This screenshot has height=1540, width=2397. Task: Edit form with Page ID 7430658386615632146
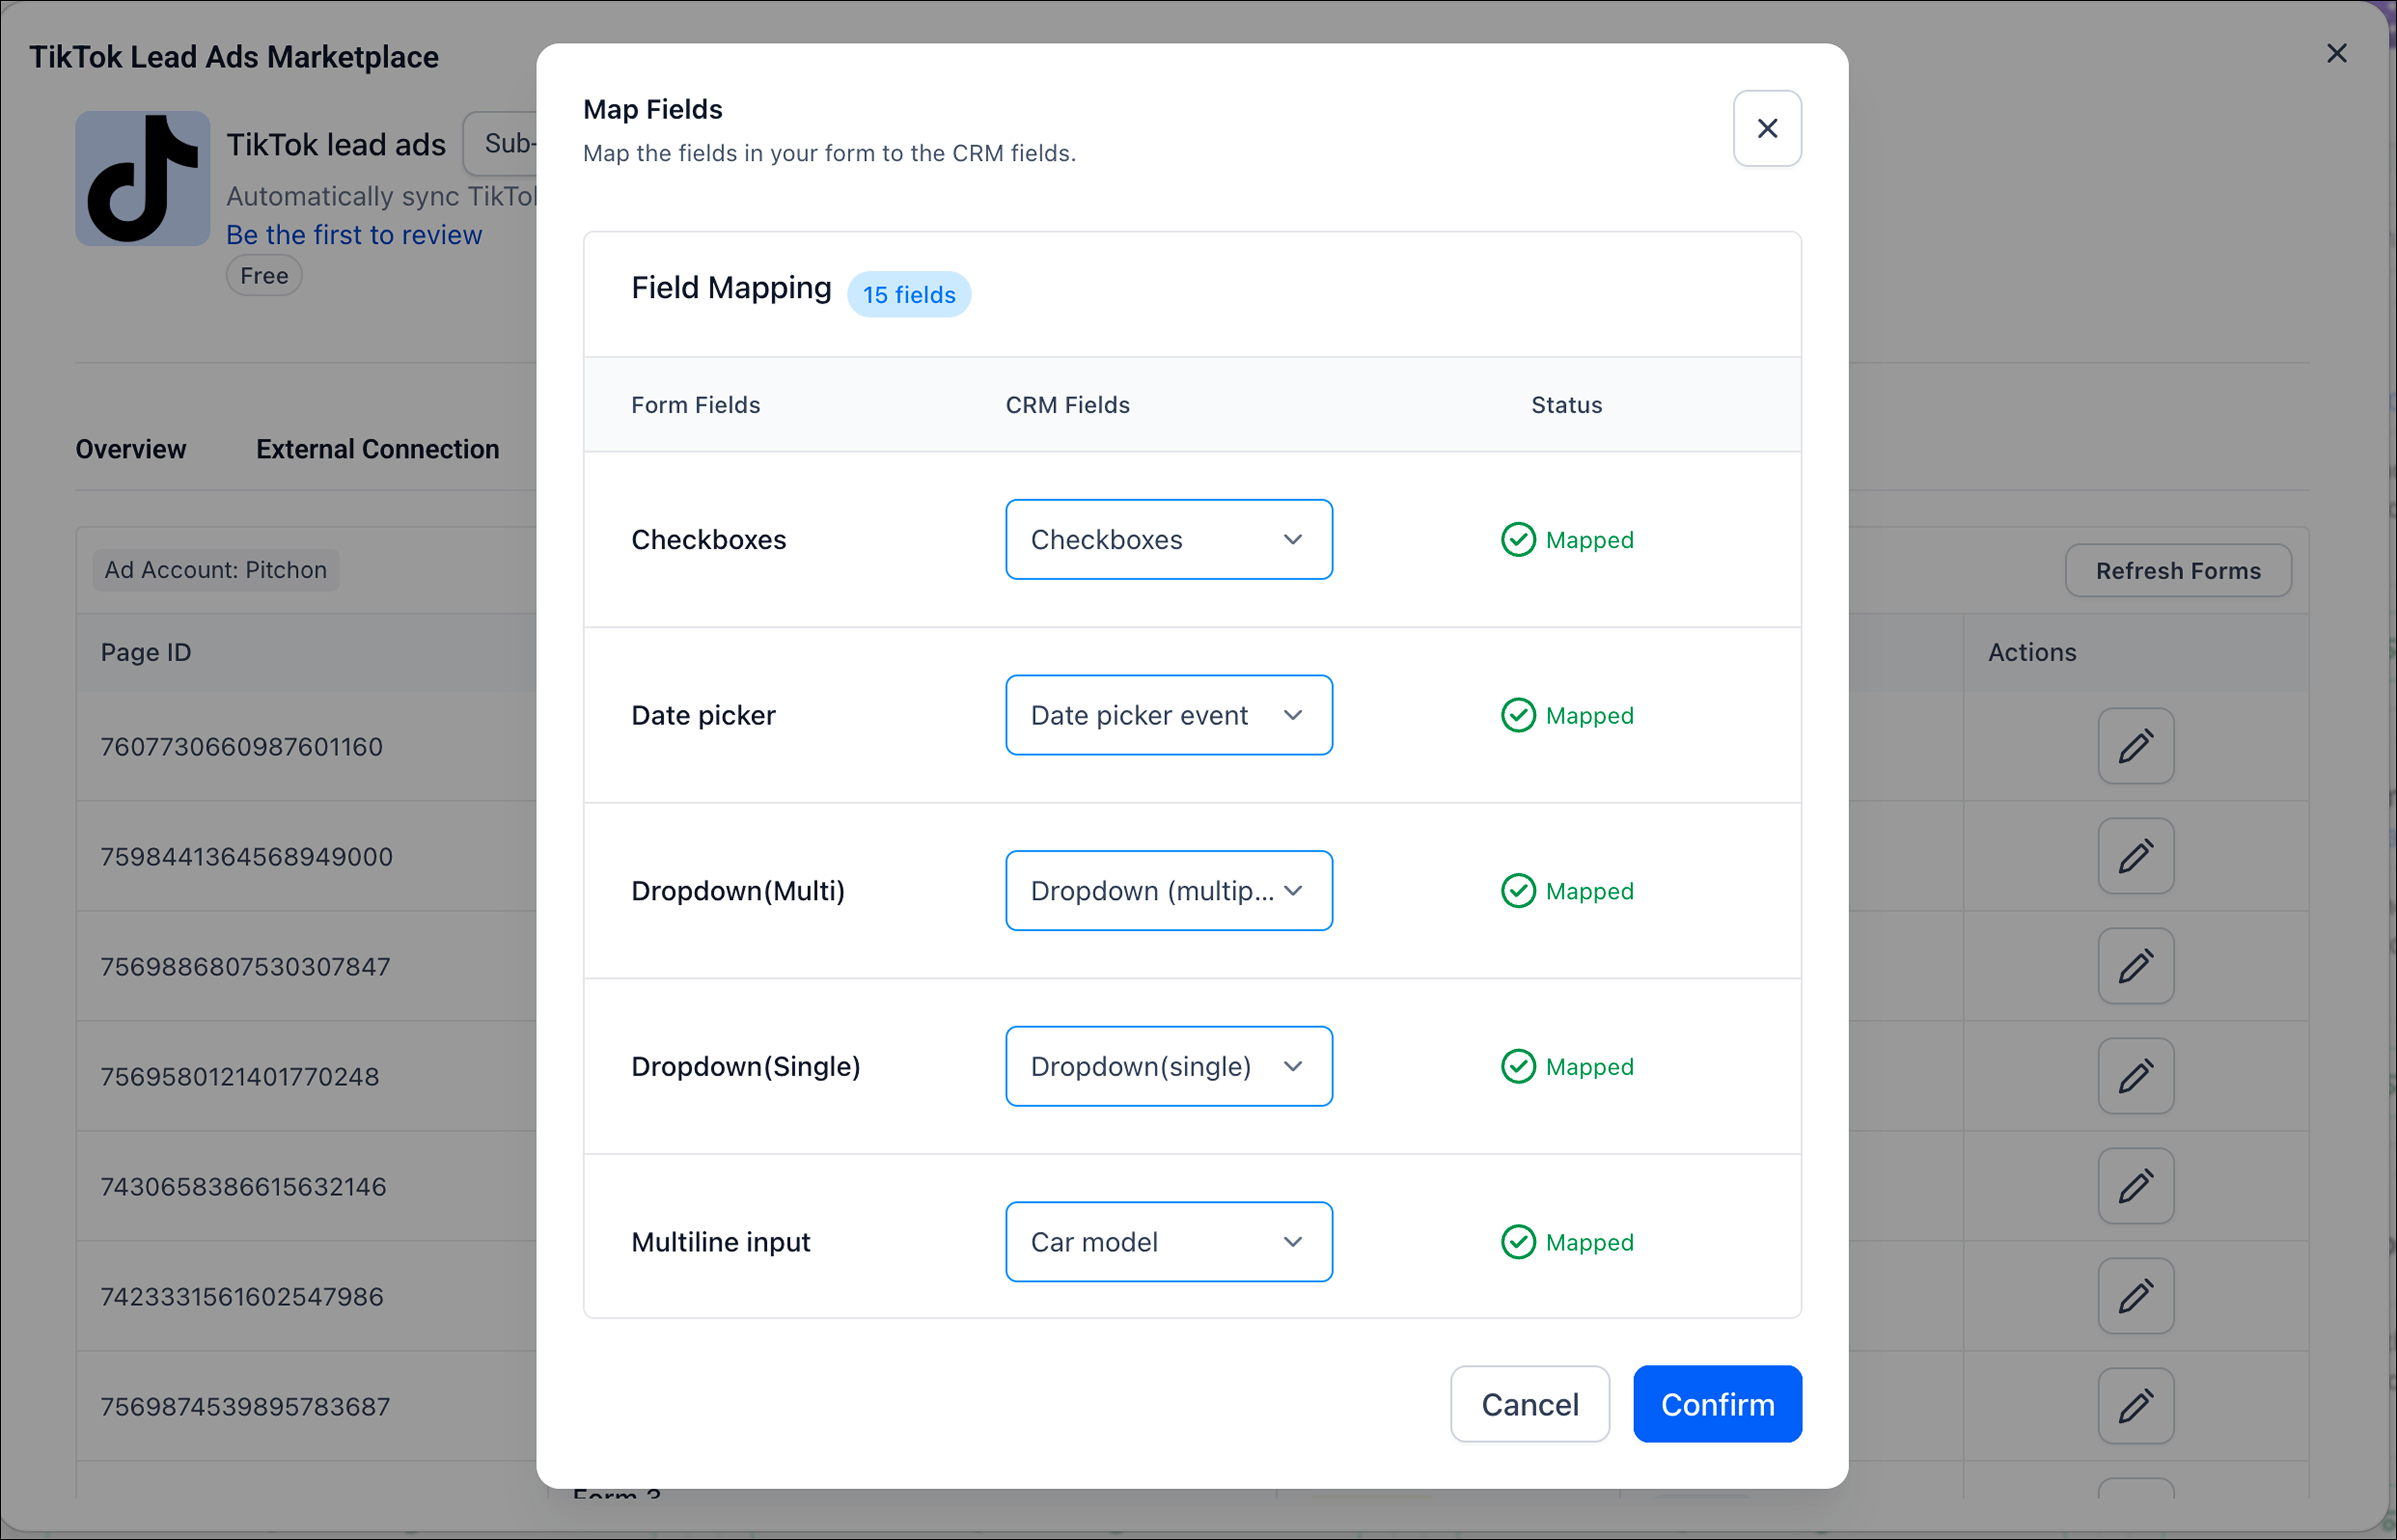click(x=2136, y=1186)
